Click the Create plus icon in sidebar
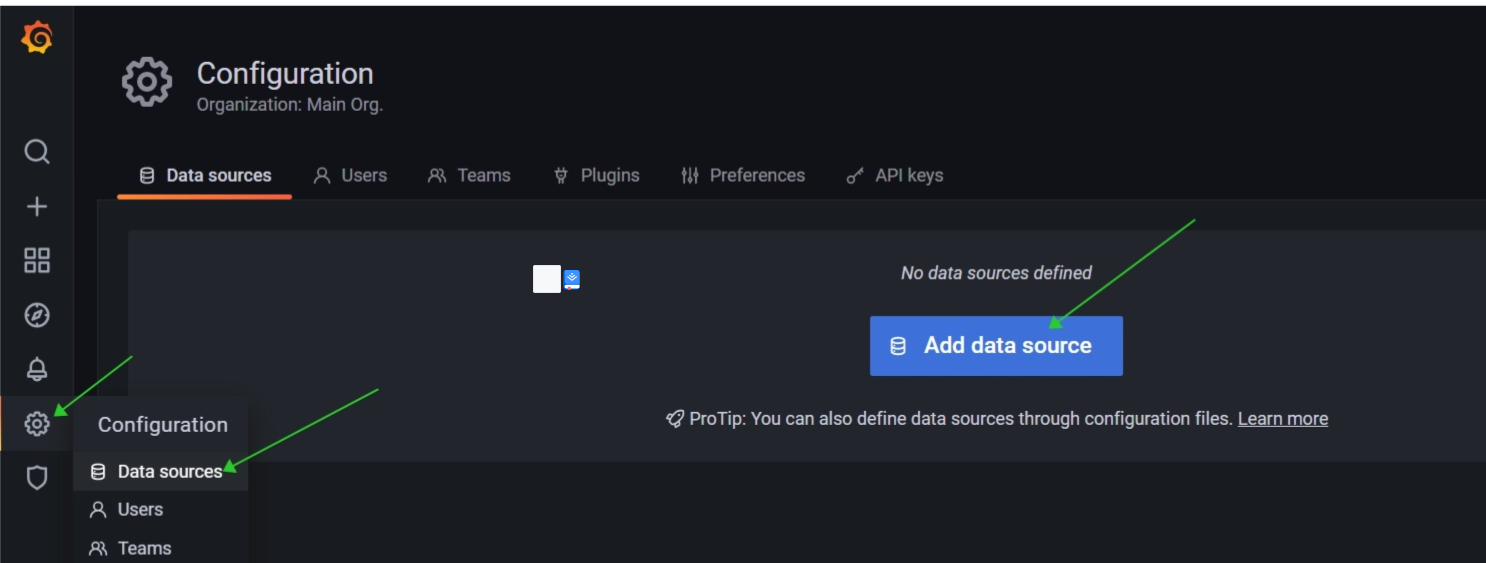 pyautogui.click(x=37, y=207)
